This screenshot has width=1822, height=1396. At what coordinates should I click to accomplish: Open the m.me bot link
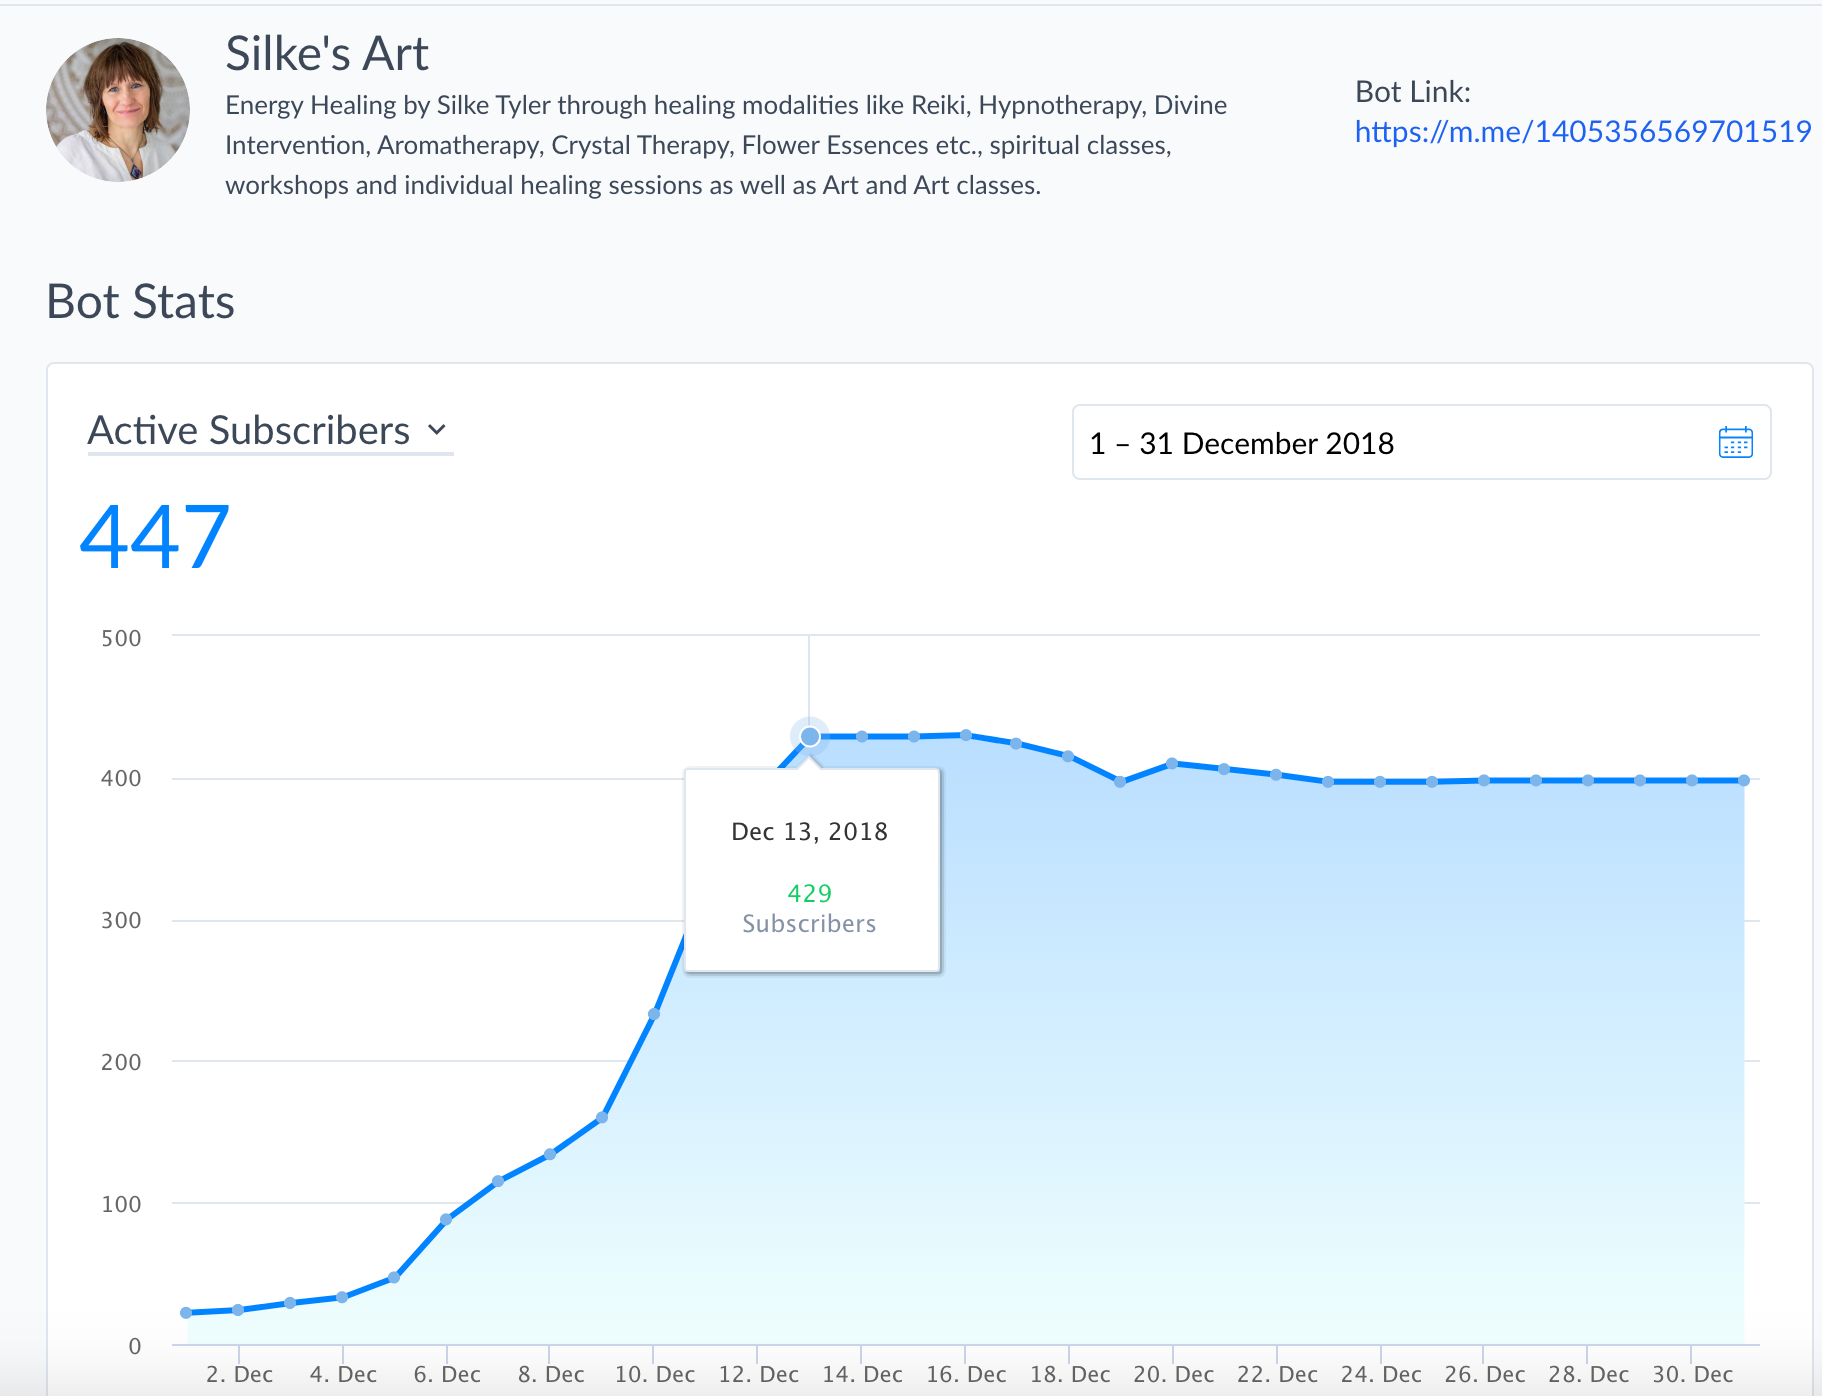[1582, 131]
